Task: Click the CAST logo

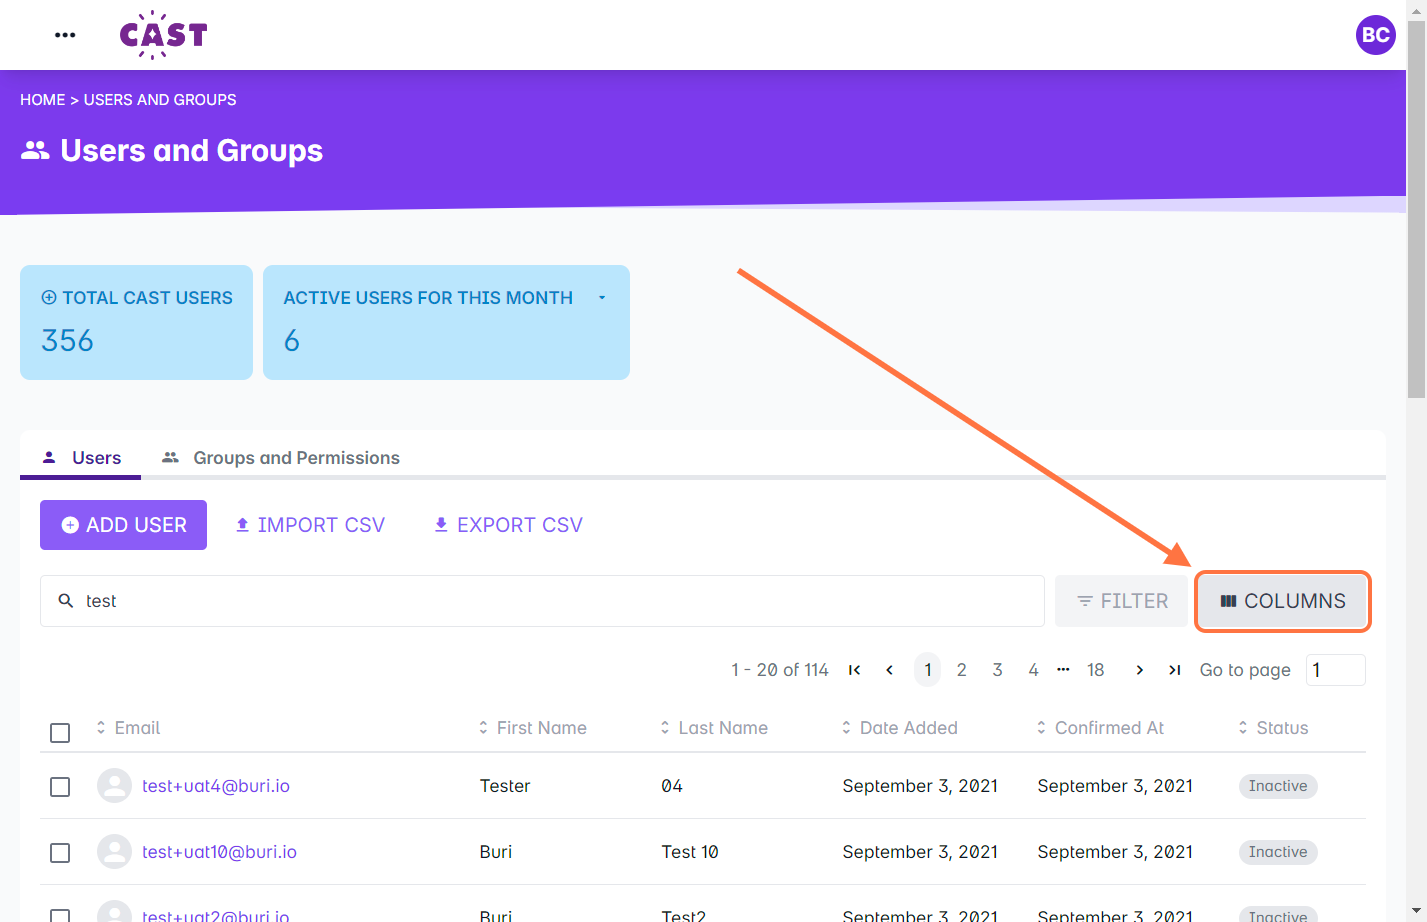Action: click(x=163, y=35)
